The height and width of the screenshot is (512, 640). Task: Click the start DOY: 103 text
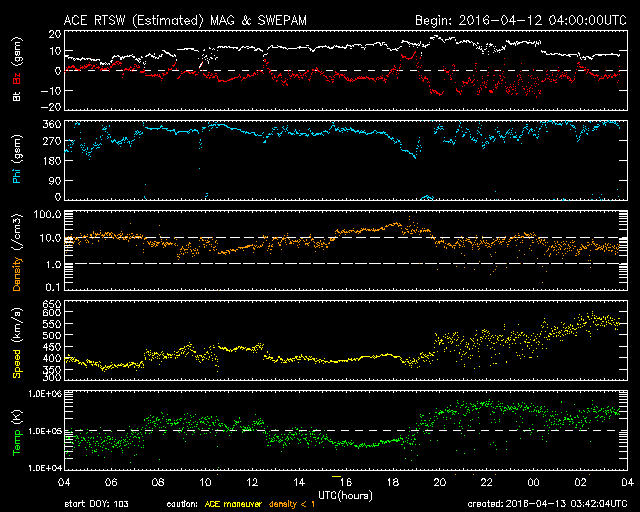[x=97, y=504]
